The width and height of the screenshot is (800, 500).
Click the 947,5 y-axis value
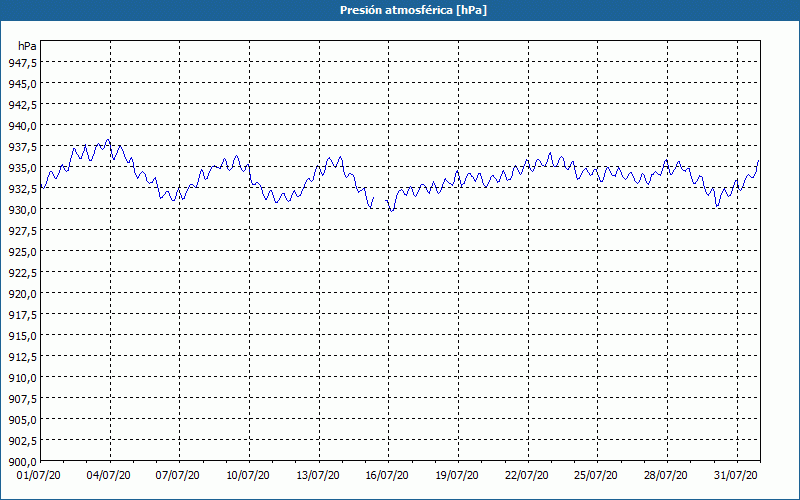[22, 62]
